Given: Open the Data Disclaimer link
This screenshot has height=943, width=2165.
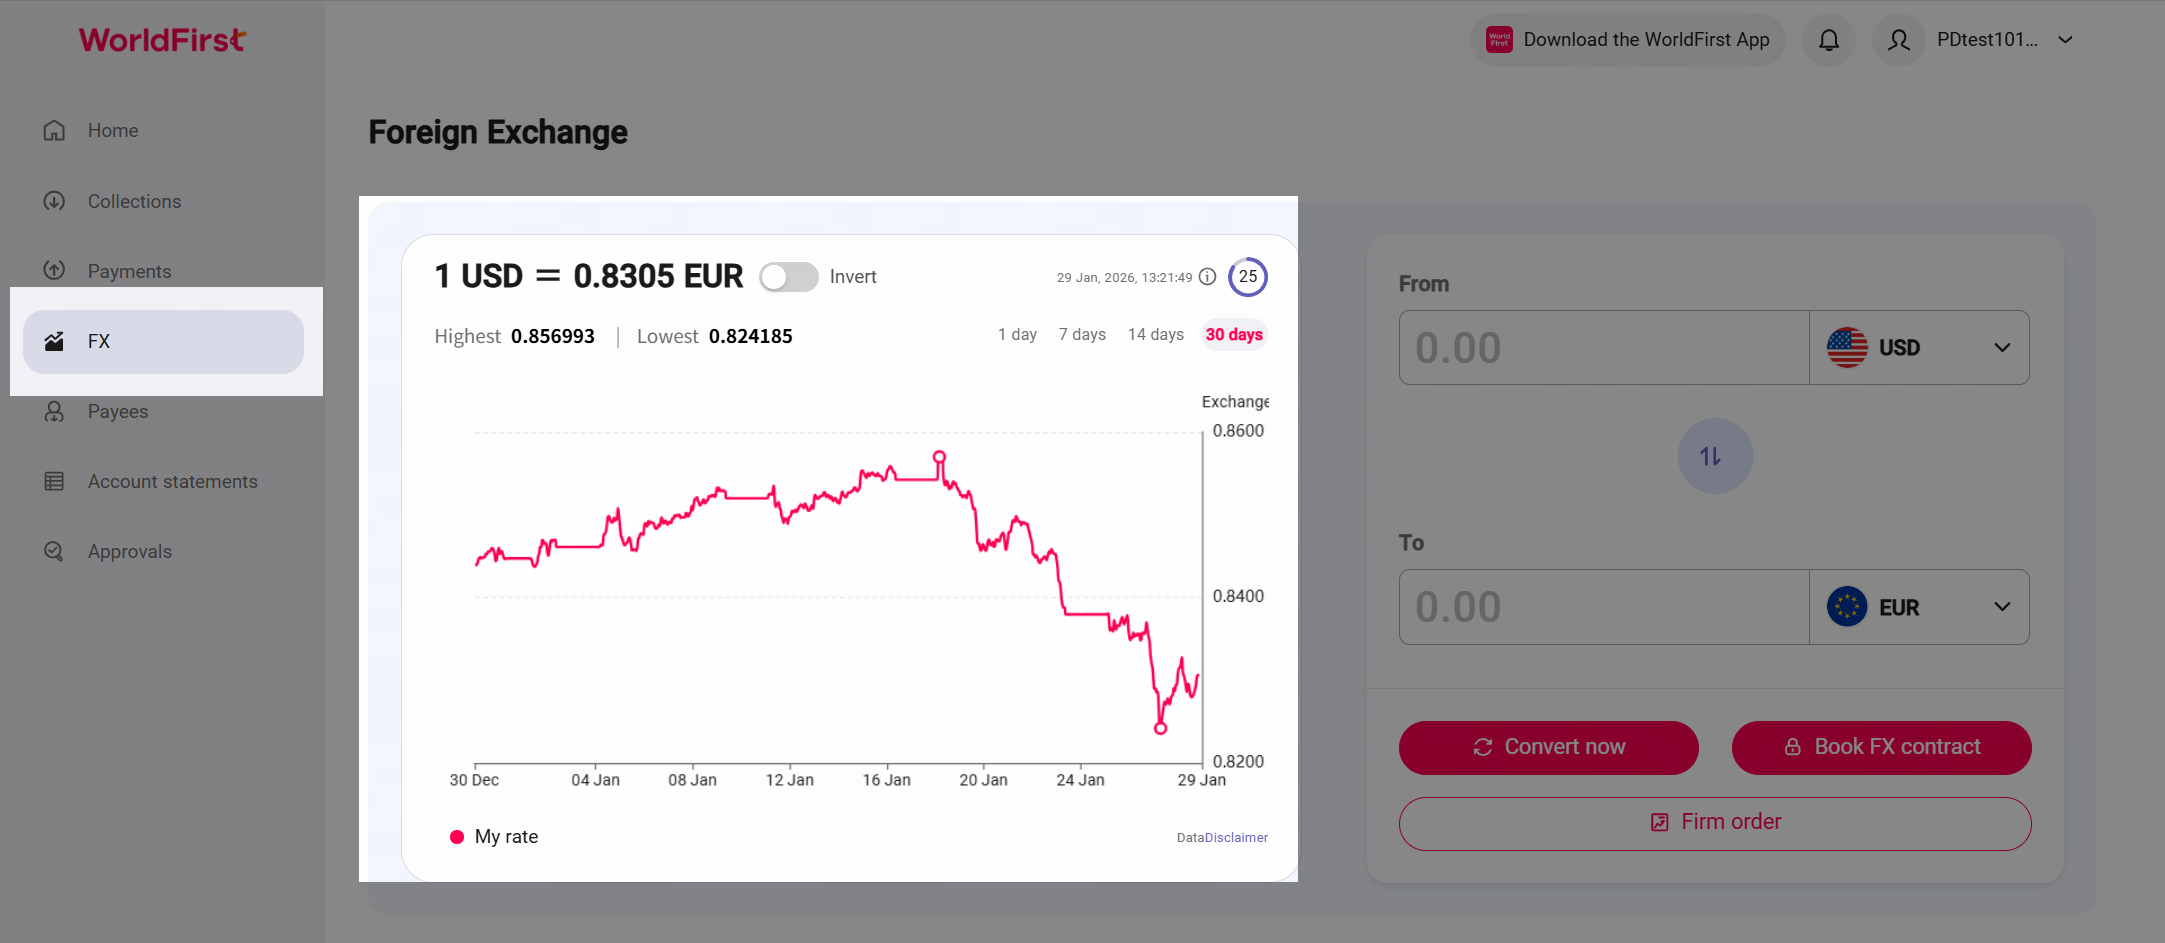Looking at the screenshot, I should click(x=1235, y=838).
